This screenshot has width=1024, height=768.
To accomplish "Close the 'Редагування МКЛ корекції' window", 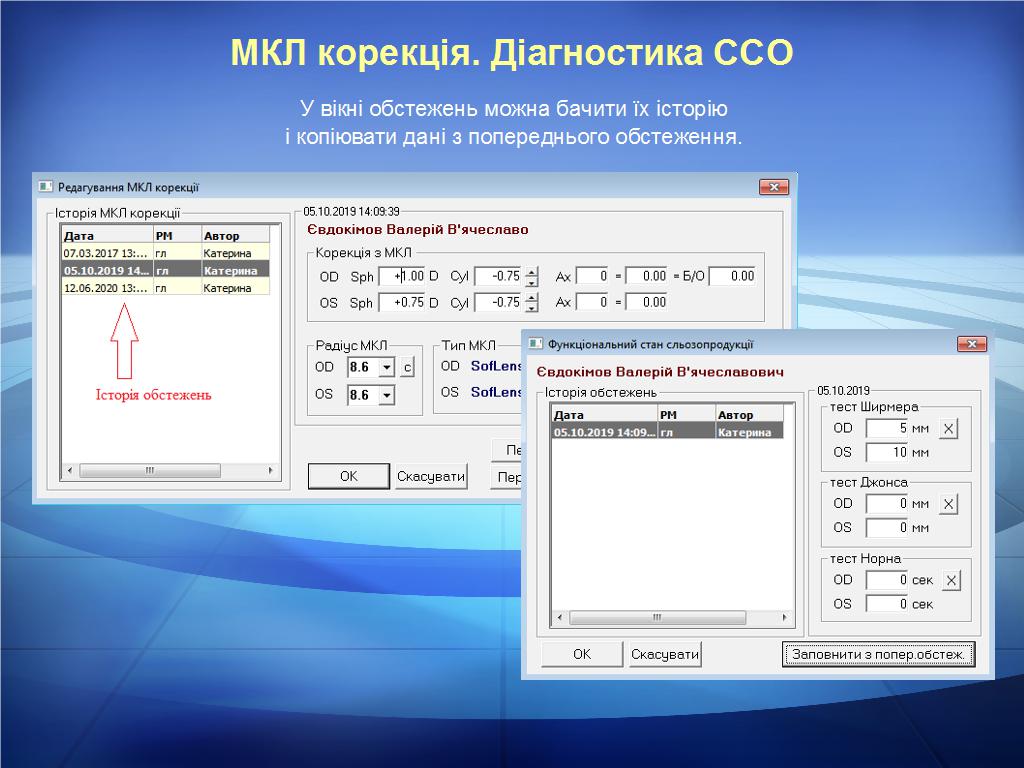I will pyautogui.click(x=773, y=186).
